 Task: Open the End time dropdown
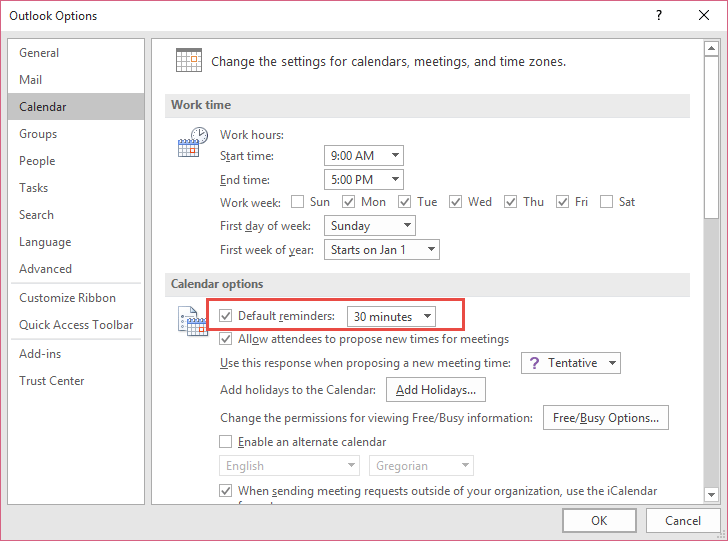[364, 179]
